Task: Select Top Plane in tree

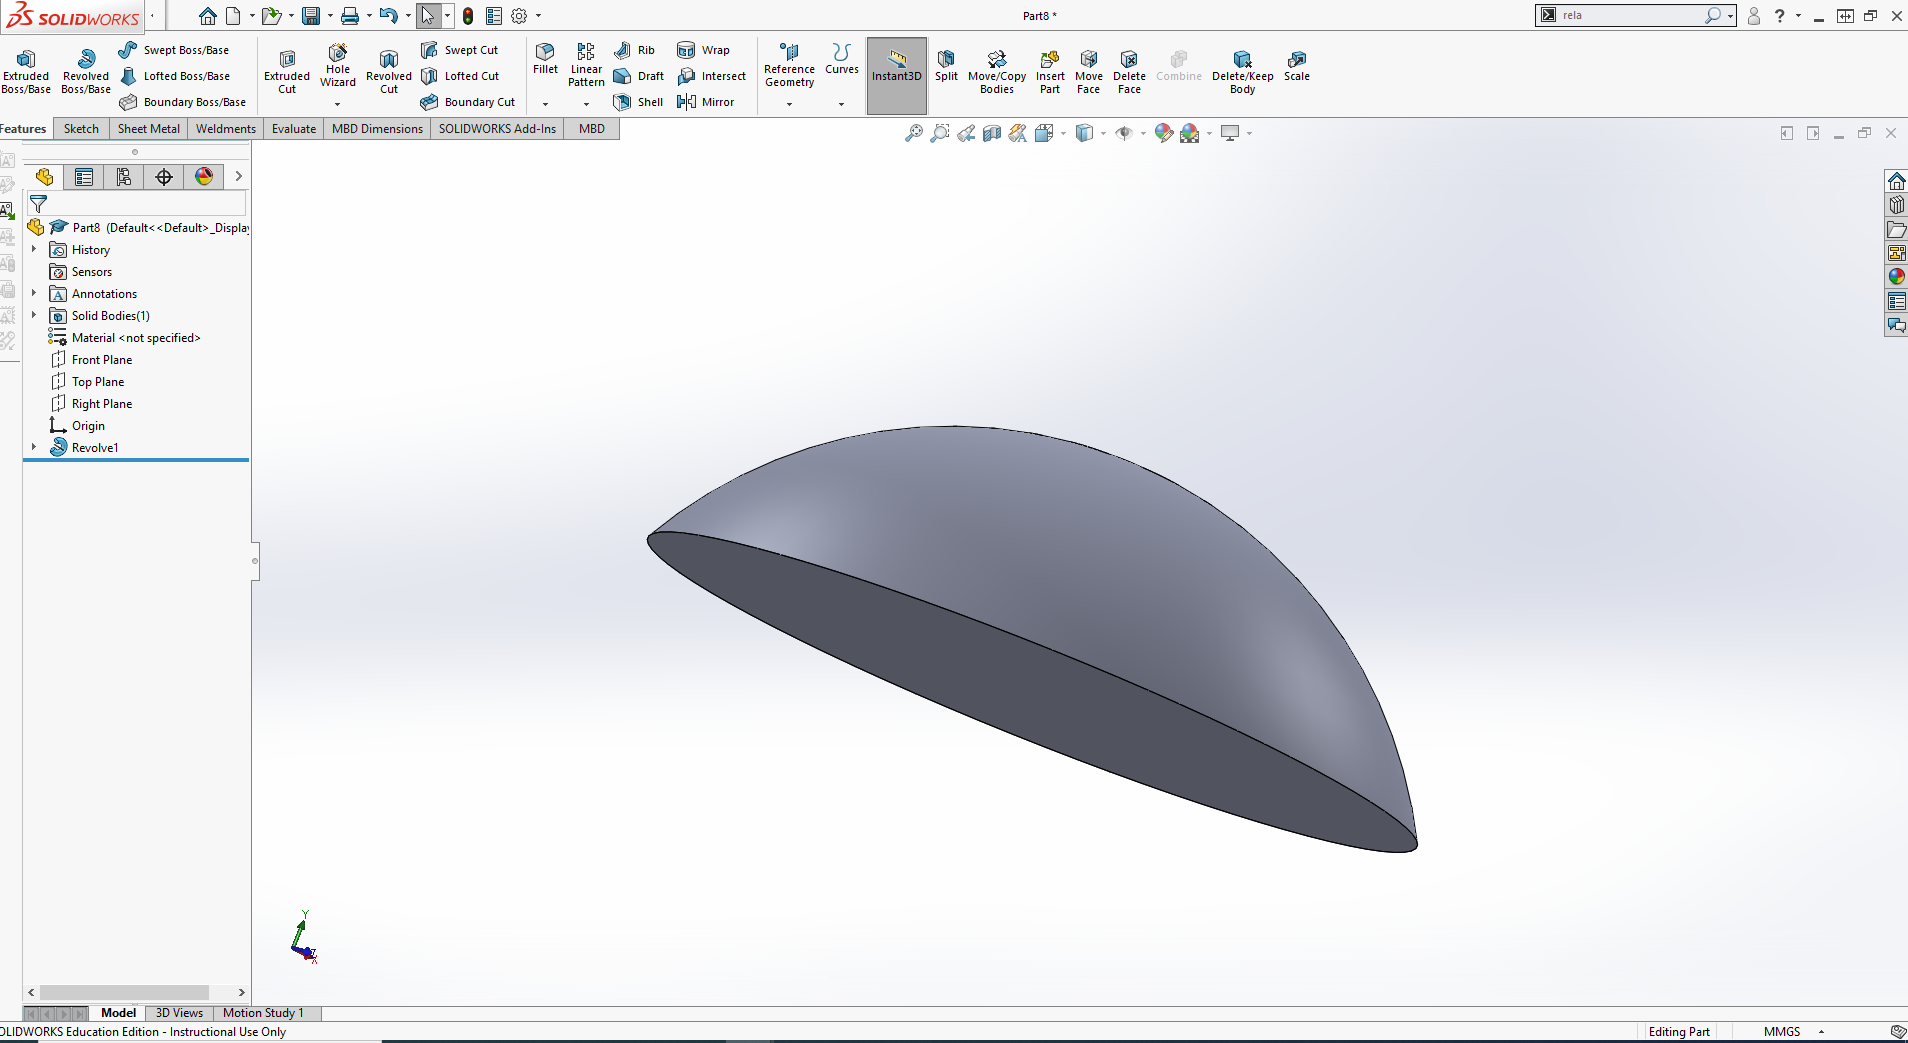Action: (87, 381)
